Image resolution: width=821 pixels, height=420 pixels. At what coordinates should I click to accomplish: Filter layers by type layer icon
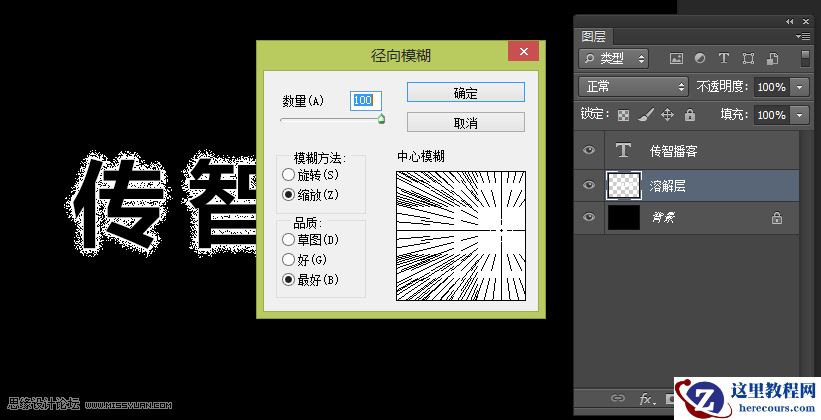pos(724,59)
